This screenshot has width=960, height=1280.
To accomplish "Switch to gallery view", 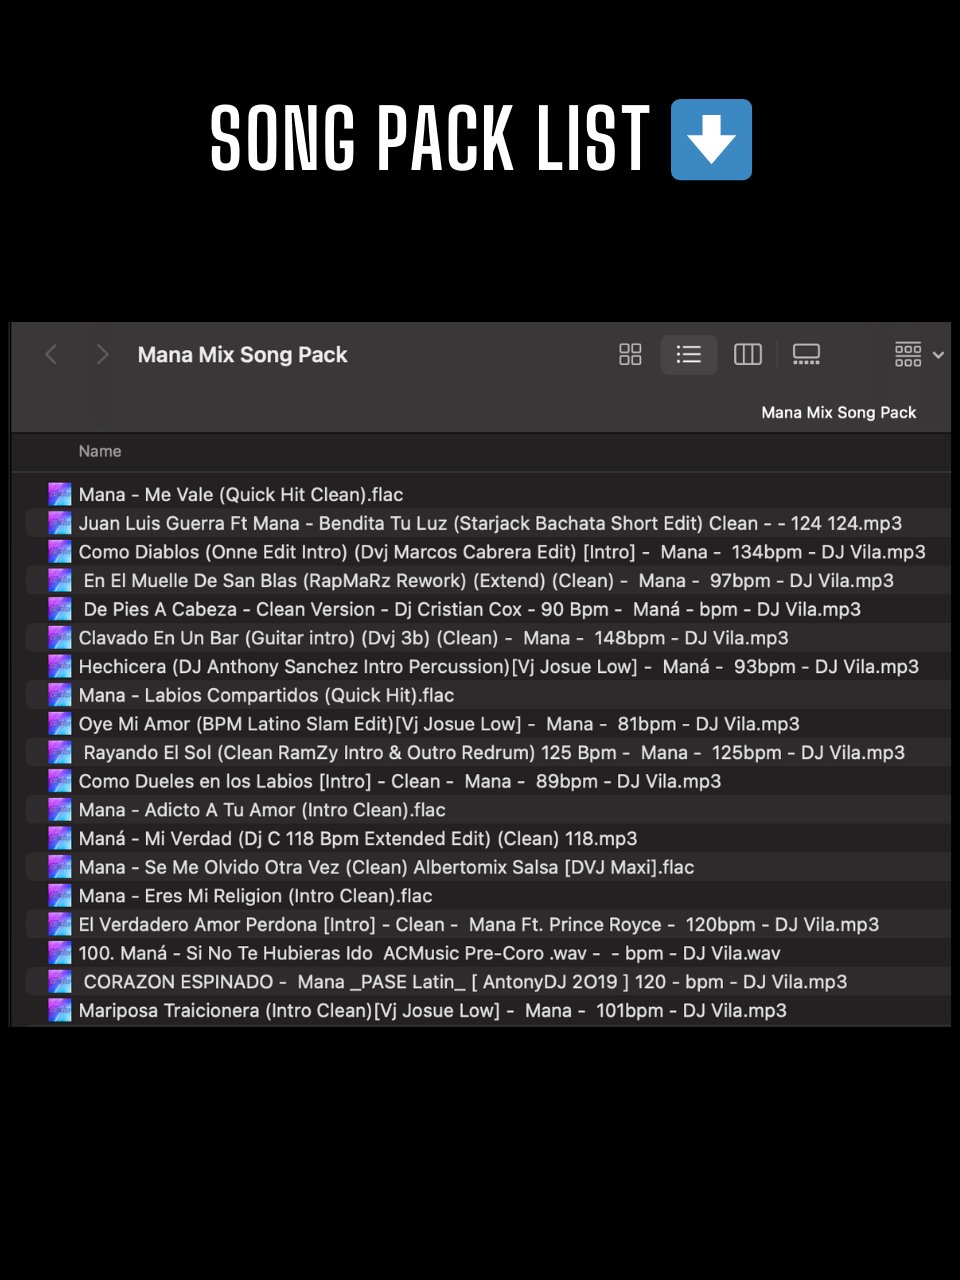I will (806, 354).
